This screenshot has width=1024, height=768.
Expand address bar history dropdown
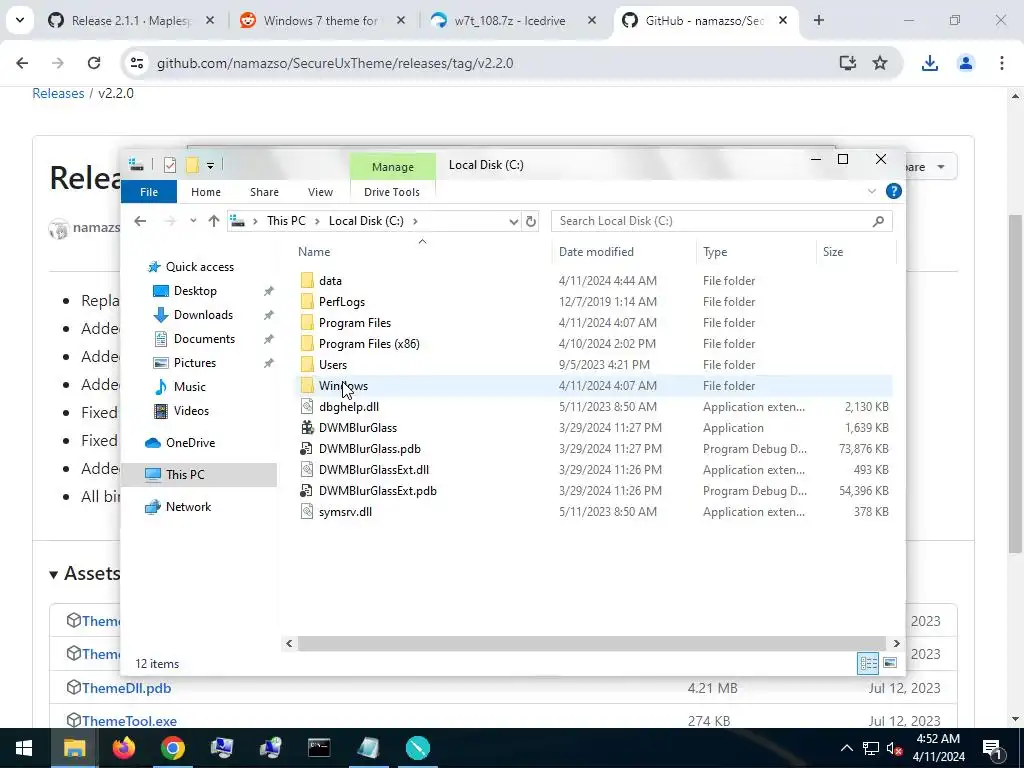click(x=513, y=222)
